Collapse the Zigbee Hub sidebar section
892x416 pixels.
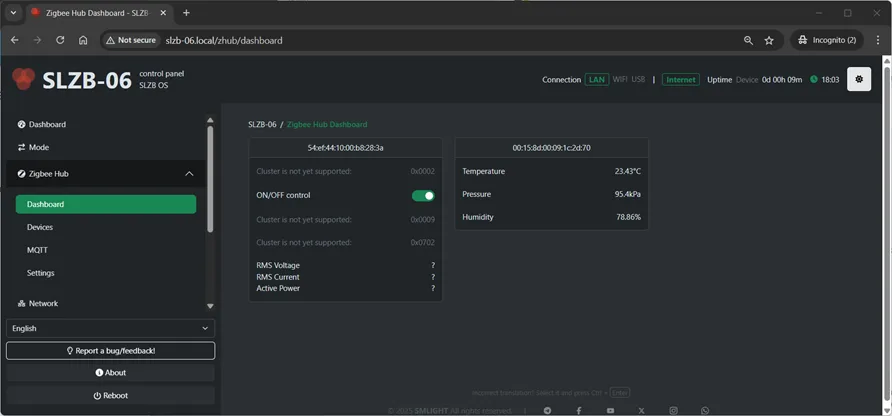tap(188, 174)
